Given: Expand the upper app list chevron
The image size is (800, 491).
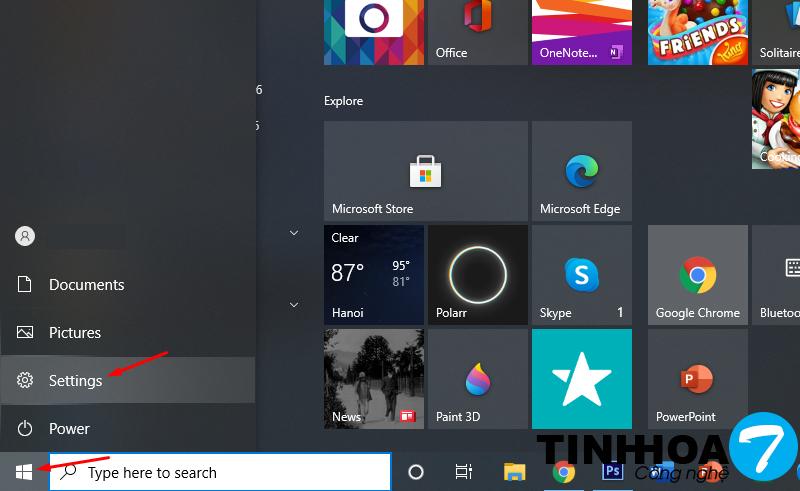Looking at the screenshot, I should coord(294,233).
